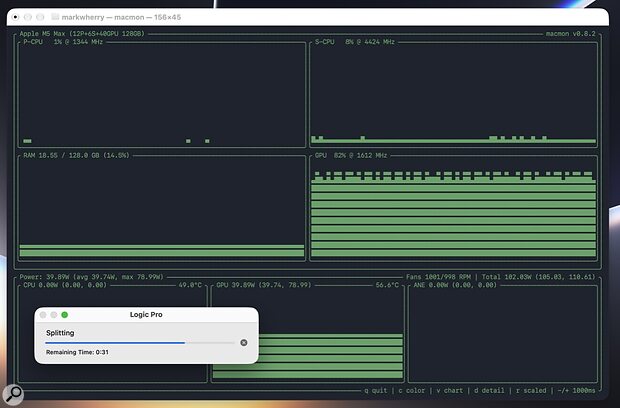Click the green zoom button of Logic Pro dialog

[x=65, y=315]
